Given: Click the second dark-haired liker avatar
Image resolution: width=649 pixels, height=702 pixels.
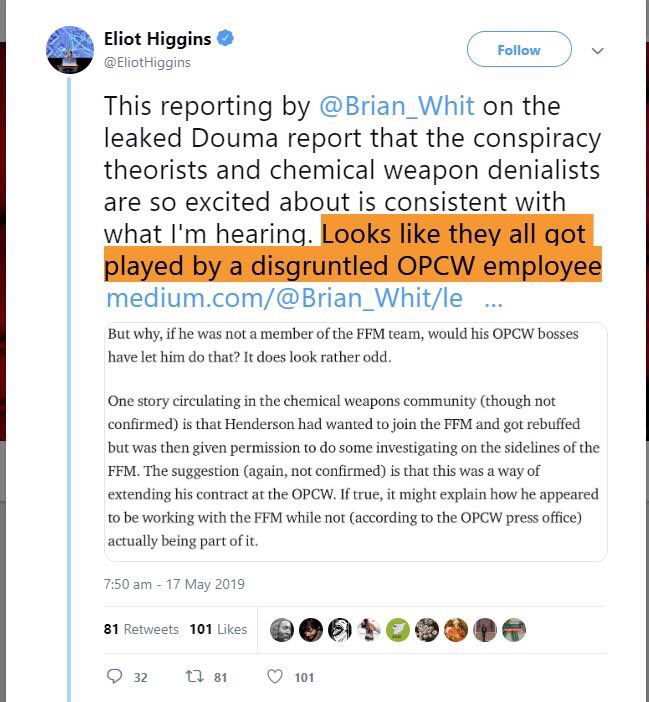Looking at the screenshot, I should coord(311,630).
